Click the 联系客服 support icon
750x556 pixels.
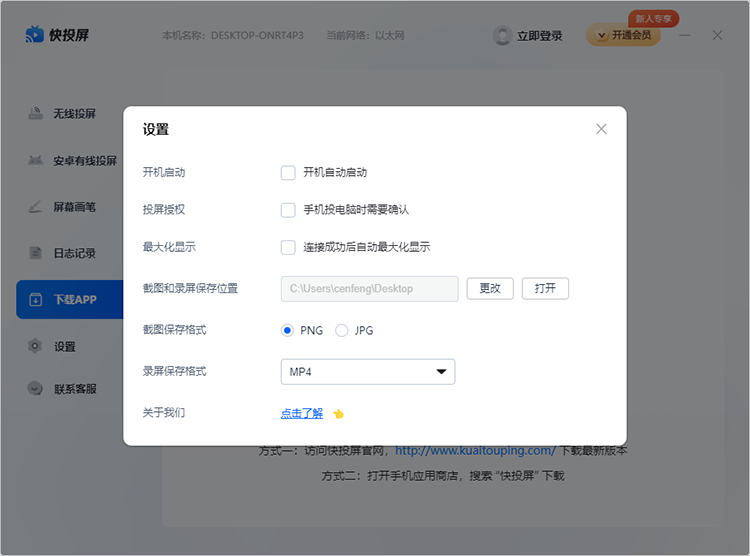[35, 389]
